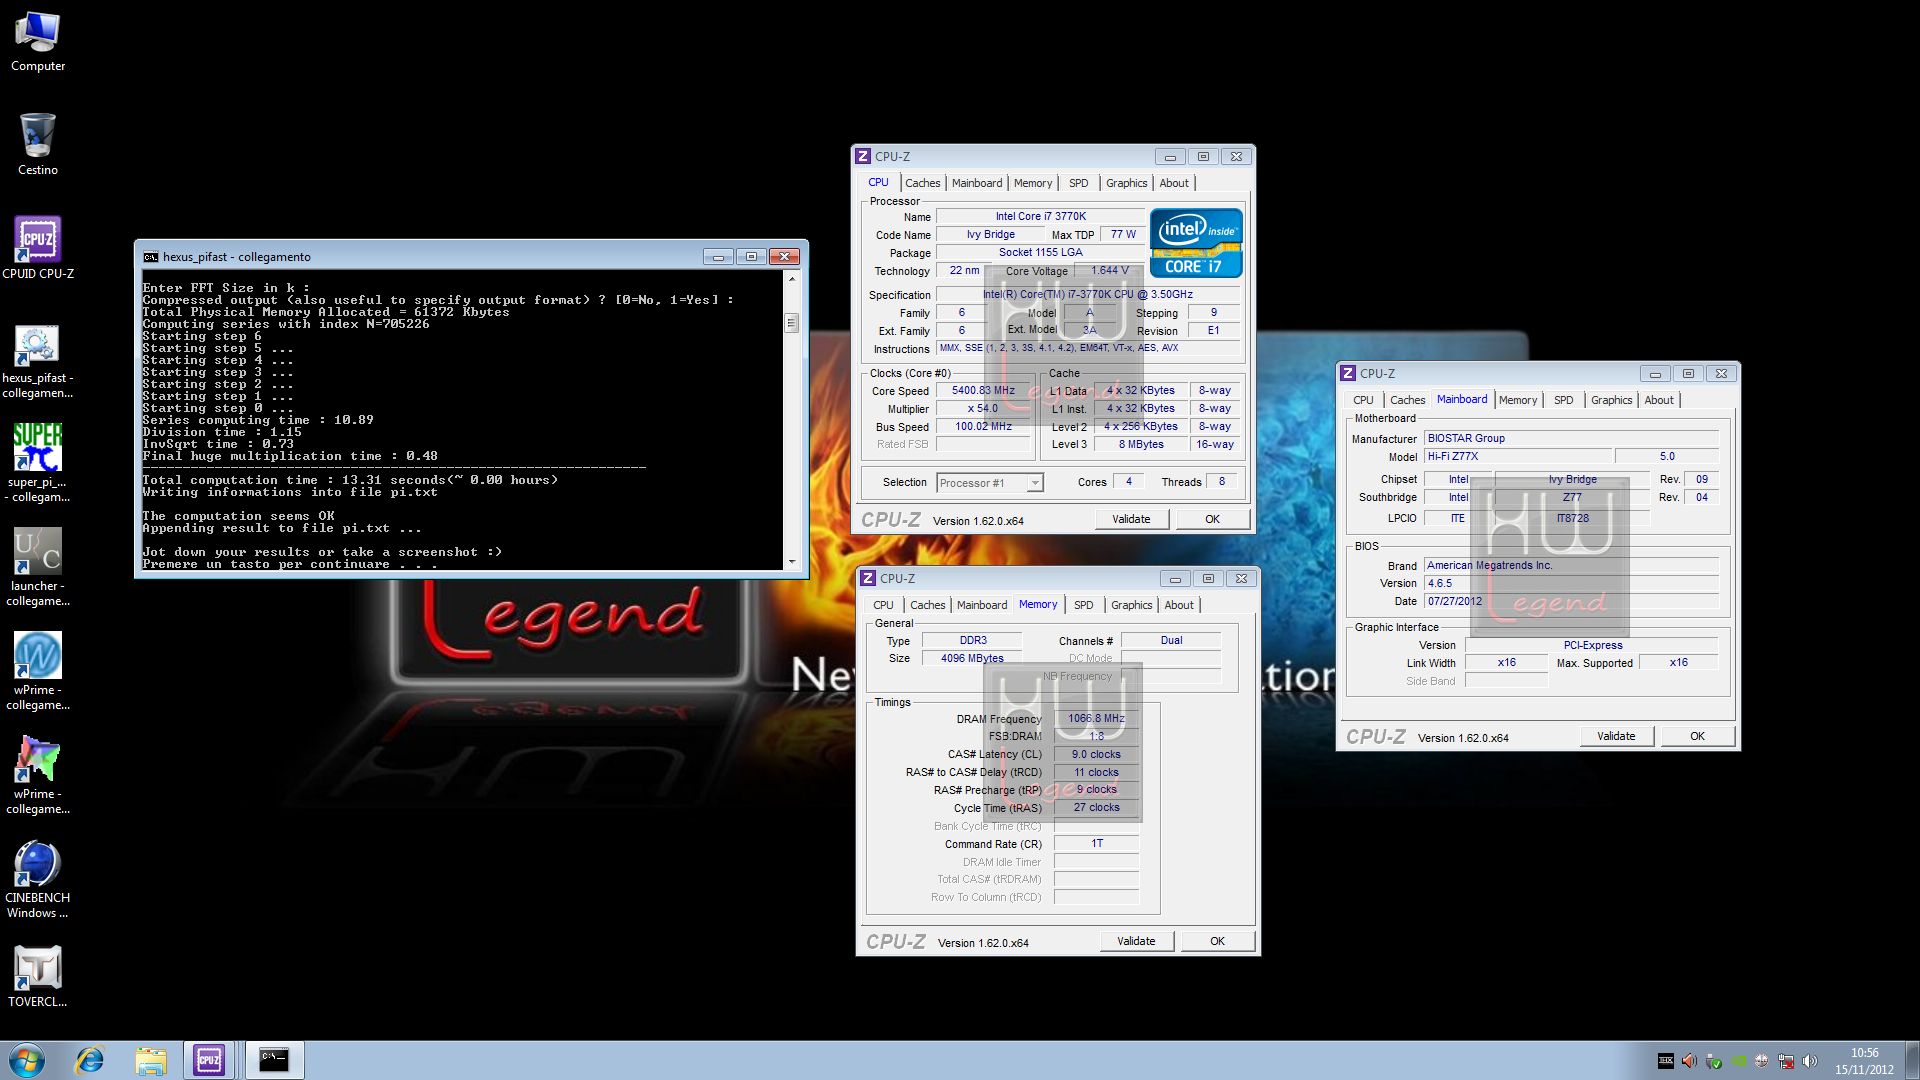
Task: Open Graphics tab in the Mainboard CPU-Z window
Action: point(1611,400)
